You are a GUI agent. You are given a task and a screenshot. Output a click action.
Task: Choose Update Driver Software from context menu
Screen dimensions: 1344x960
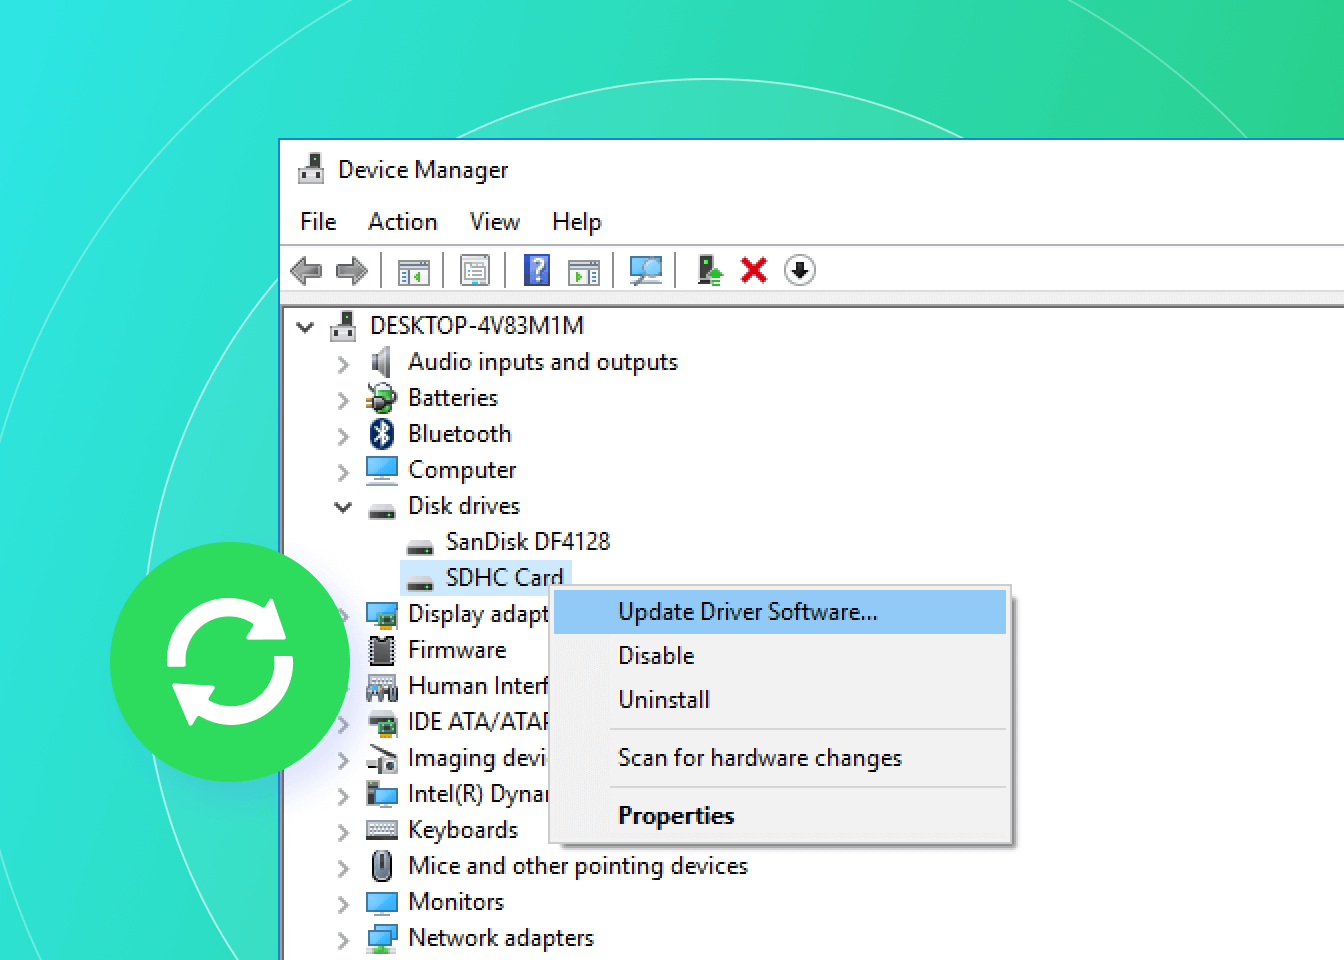click(x=748, y=611)
